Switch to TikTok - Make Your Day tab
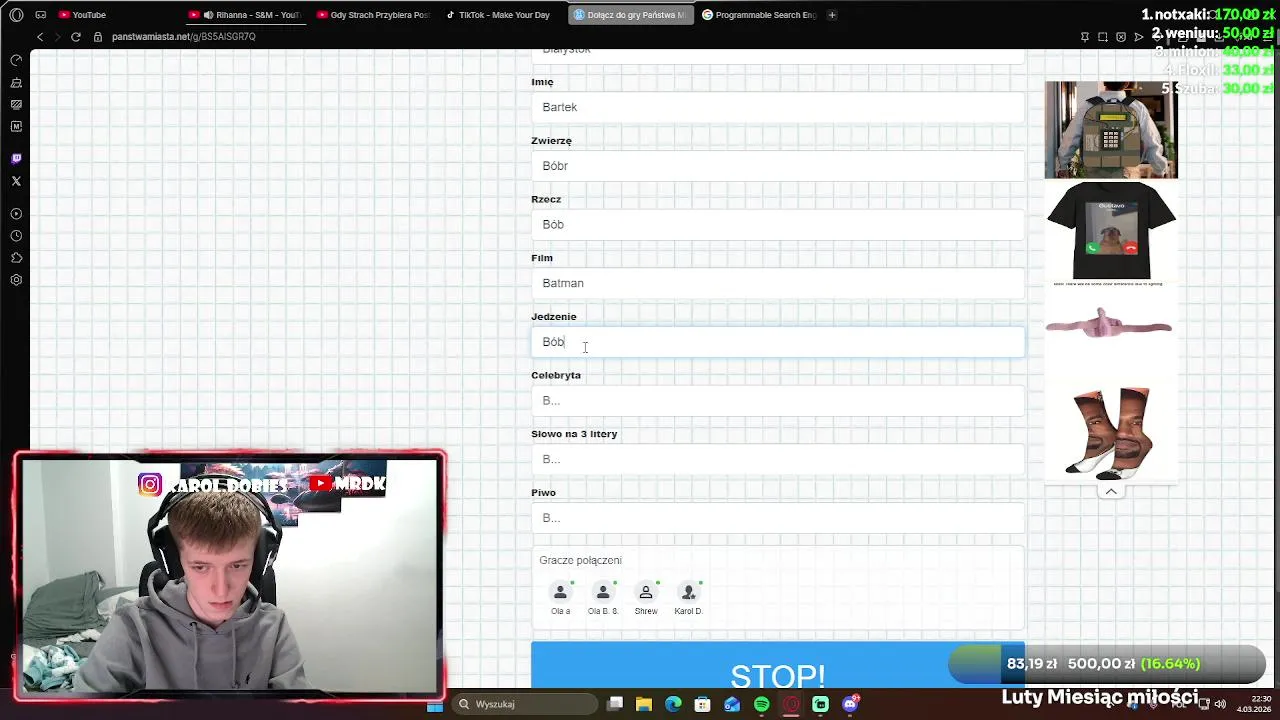The height and width of the screenshot is (720, 1280). point(501,15)
